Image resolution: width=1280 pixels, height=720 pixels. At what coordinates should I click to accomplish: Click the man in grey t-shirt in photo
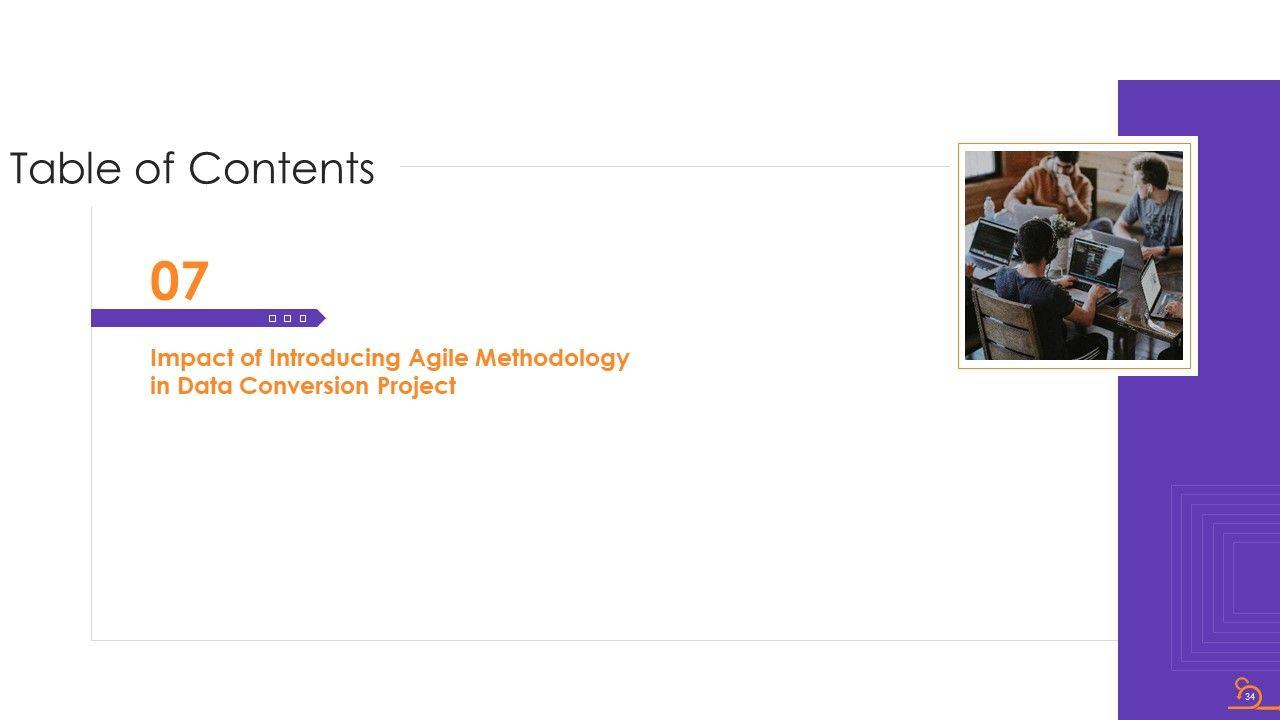[1152, 205]
